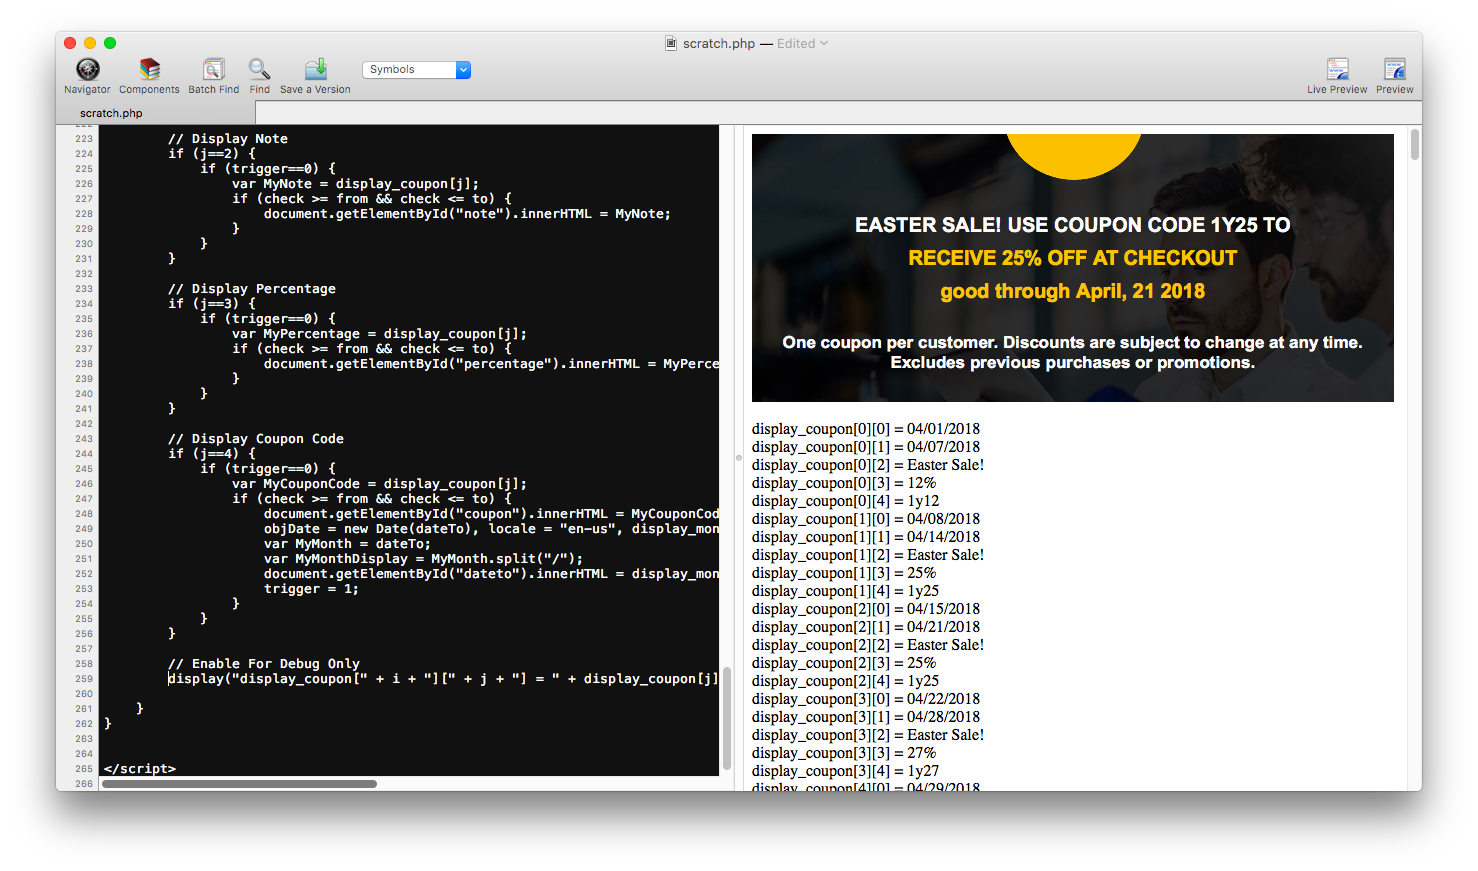Image resolution: width=1478 pixels, height=871 pixels.
Task: Click 'display_coupon[0][4] = 1y12' output line
Action: click(x=846, y=501)
